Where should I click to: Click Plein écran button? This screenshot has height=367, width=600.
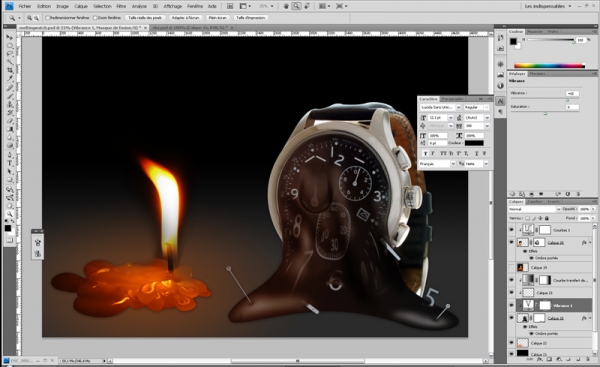(x=217, y=18)
